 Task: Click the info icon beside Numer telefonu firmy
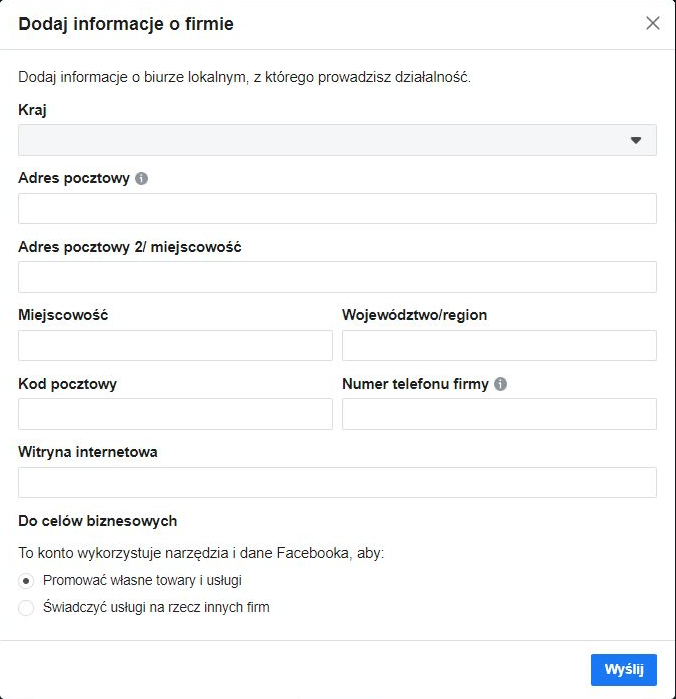click(500, 384)
